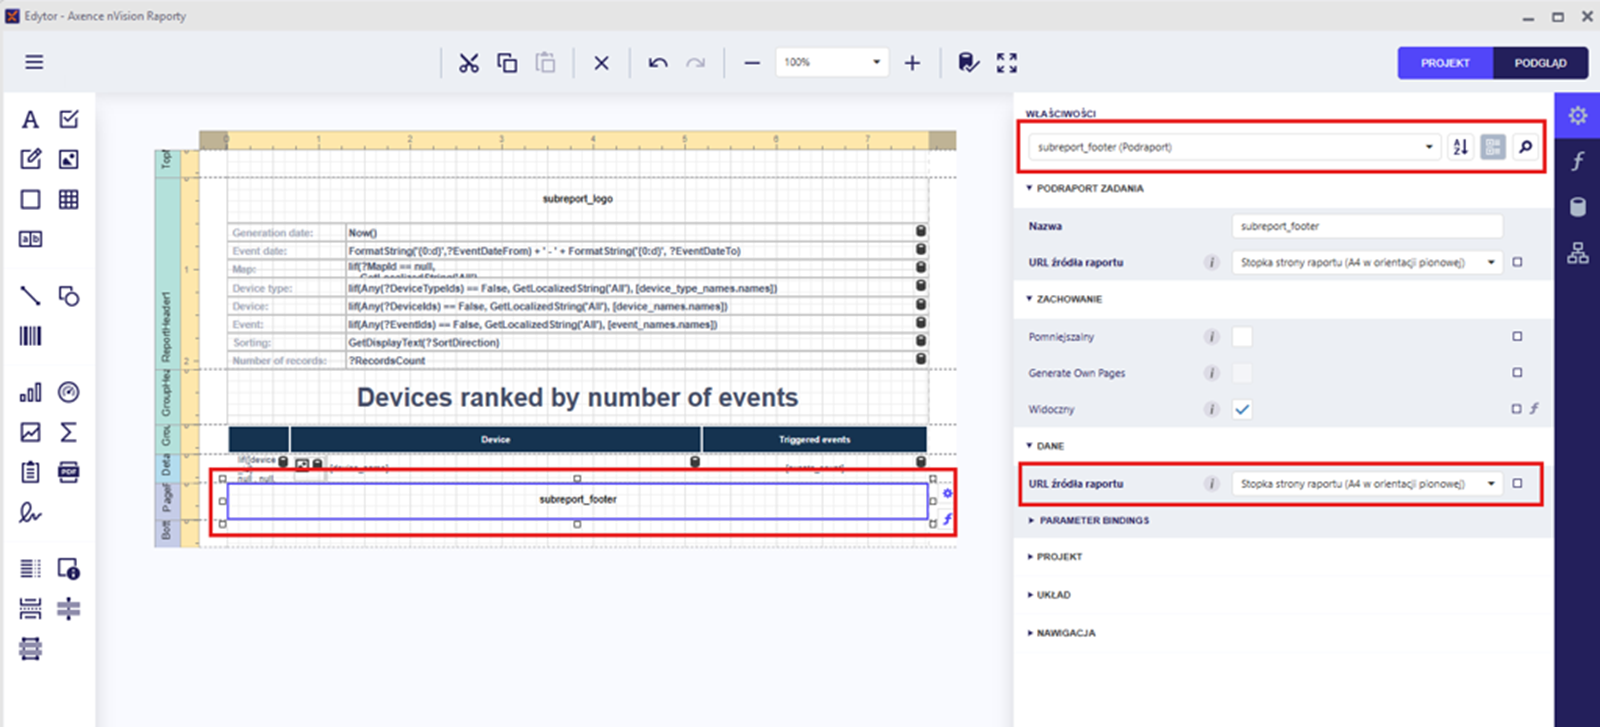Enable the Pomniejszalny checkbox

[x=1242, y=337]
